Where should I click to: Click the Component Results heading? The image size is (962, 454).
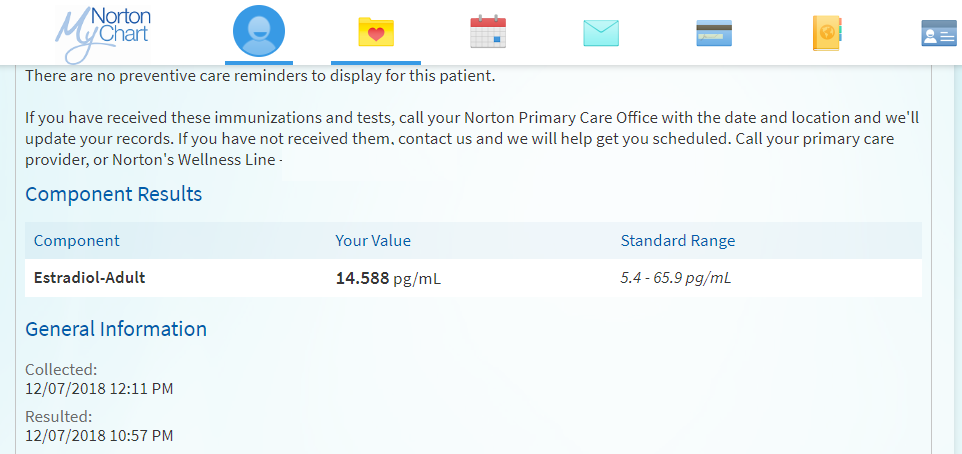113,194
